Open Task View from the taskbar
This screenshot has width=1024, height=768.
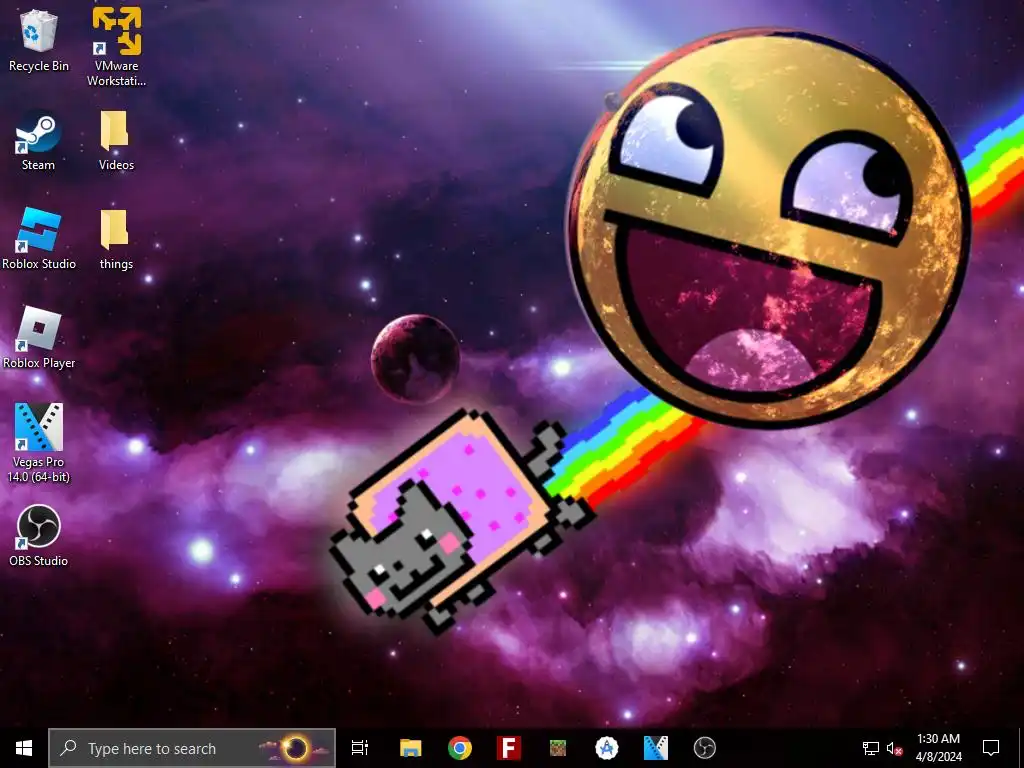[x=360, y=748]
